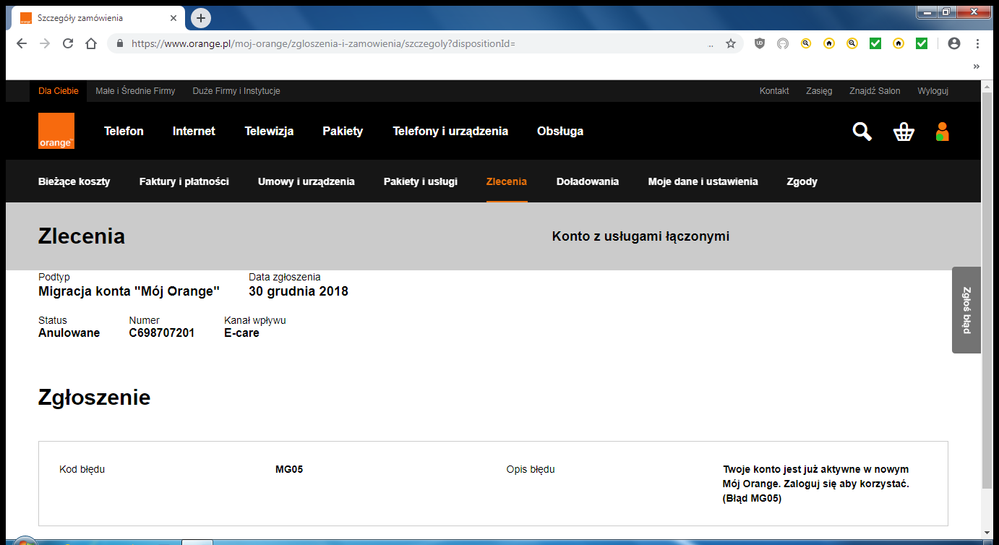Show hidden bookmarks with the double chevron
The height and width of the screenshot is (545, 999).
[x=976, y=66]
